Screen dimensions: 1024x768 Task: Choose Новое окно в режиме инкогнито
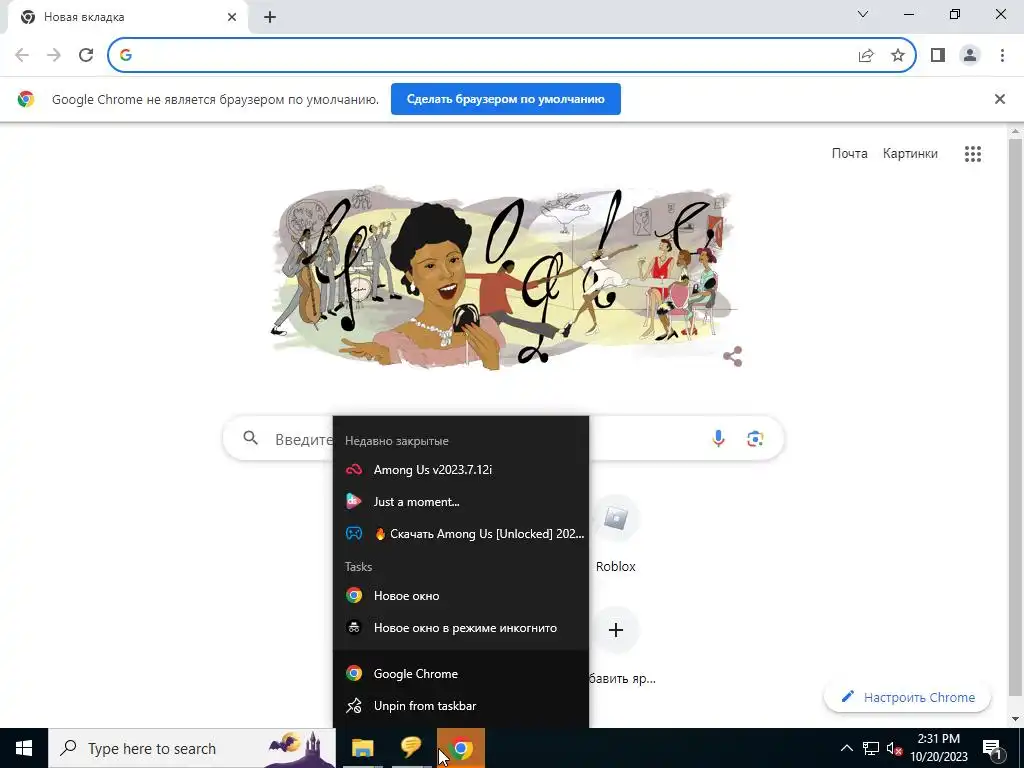click(461, 628)
